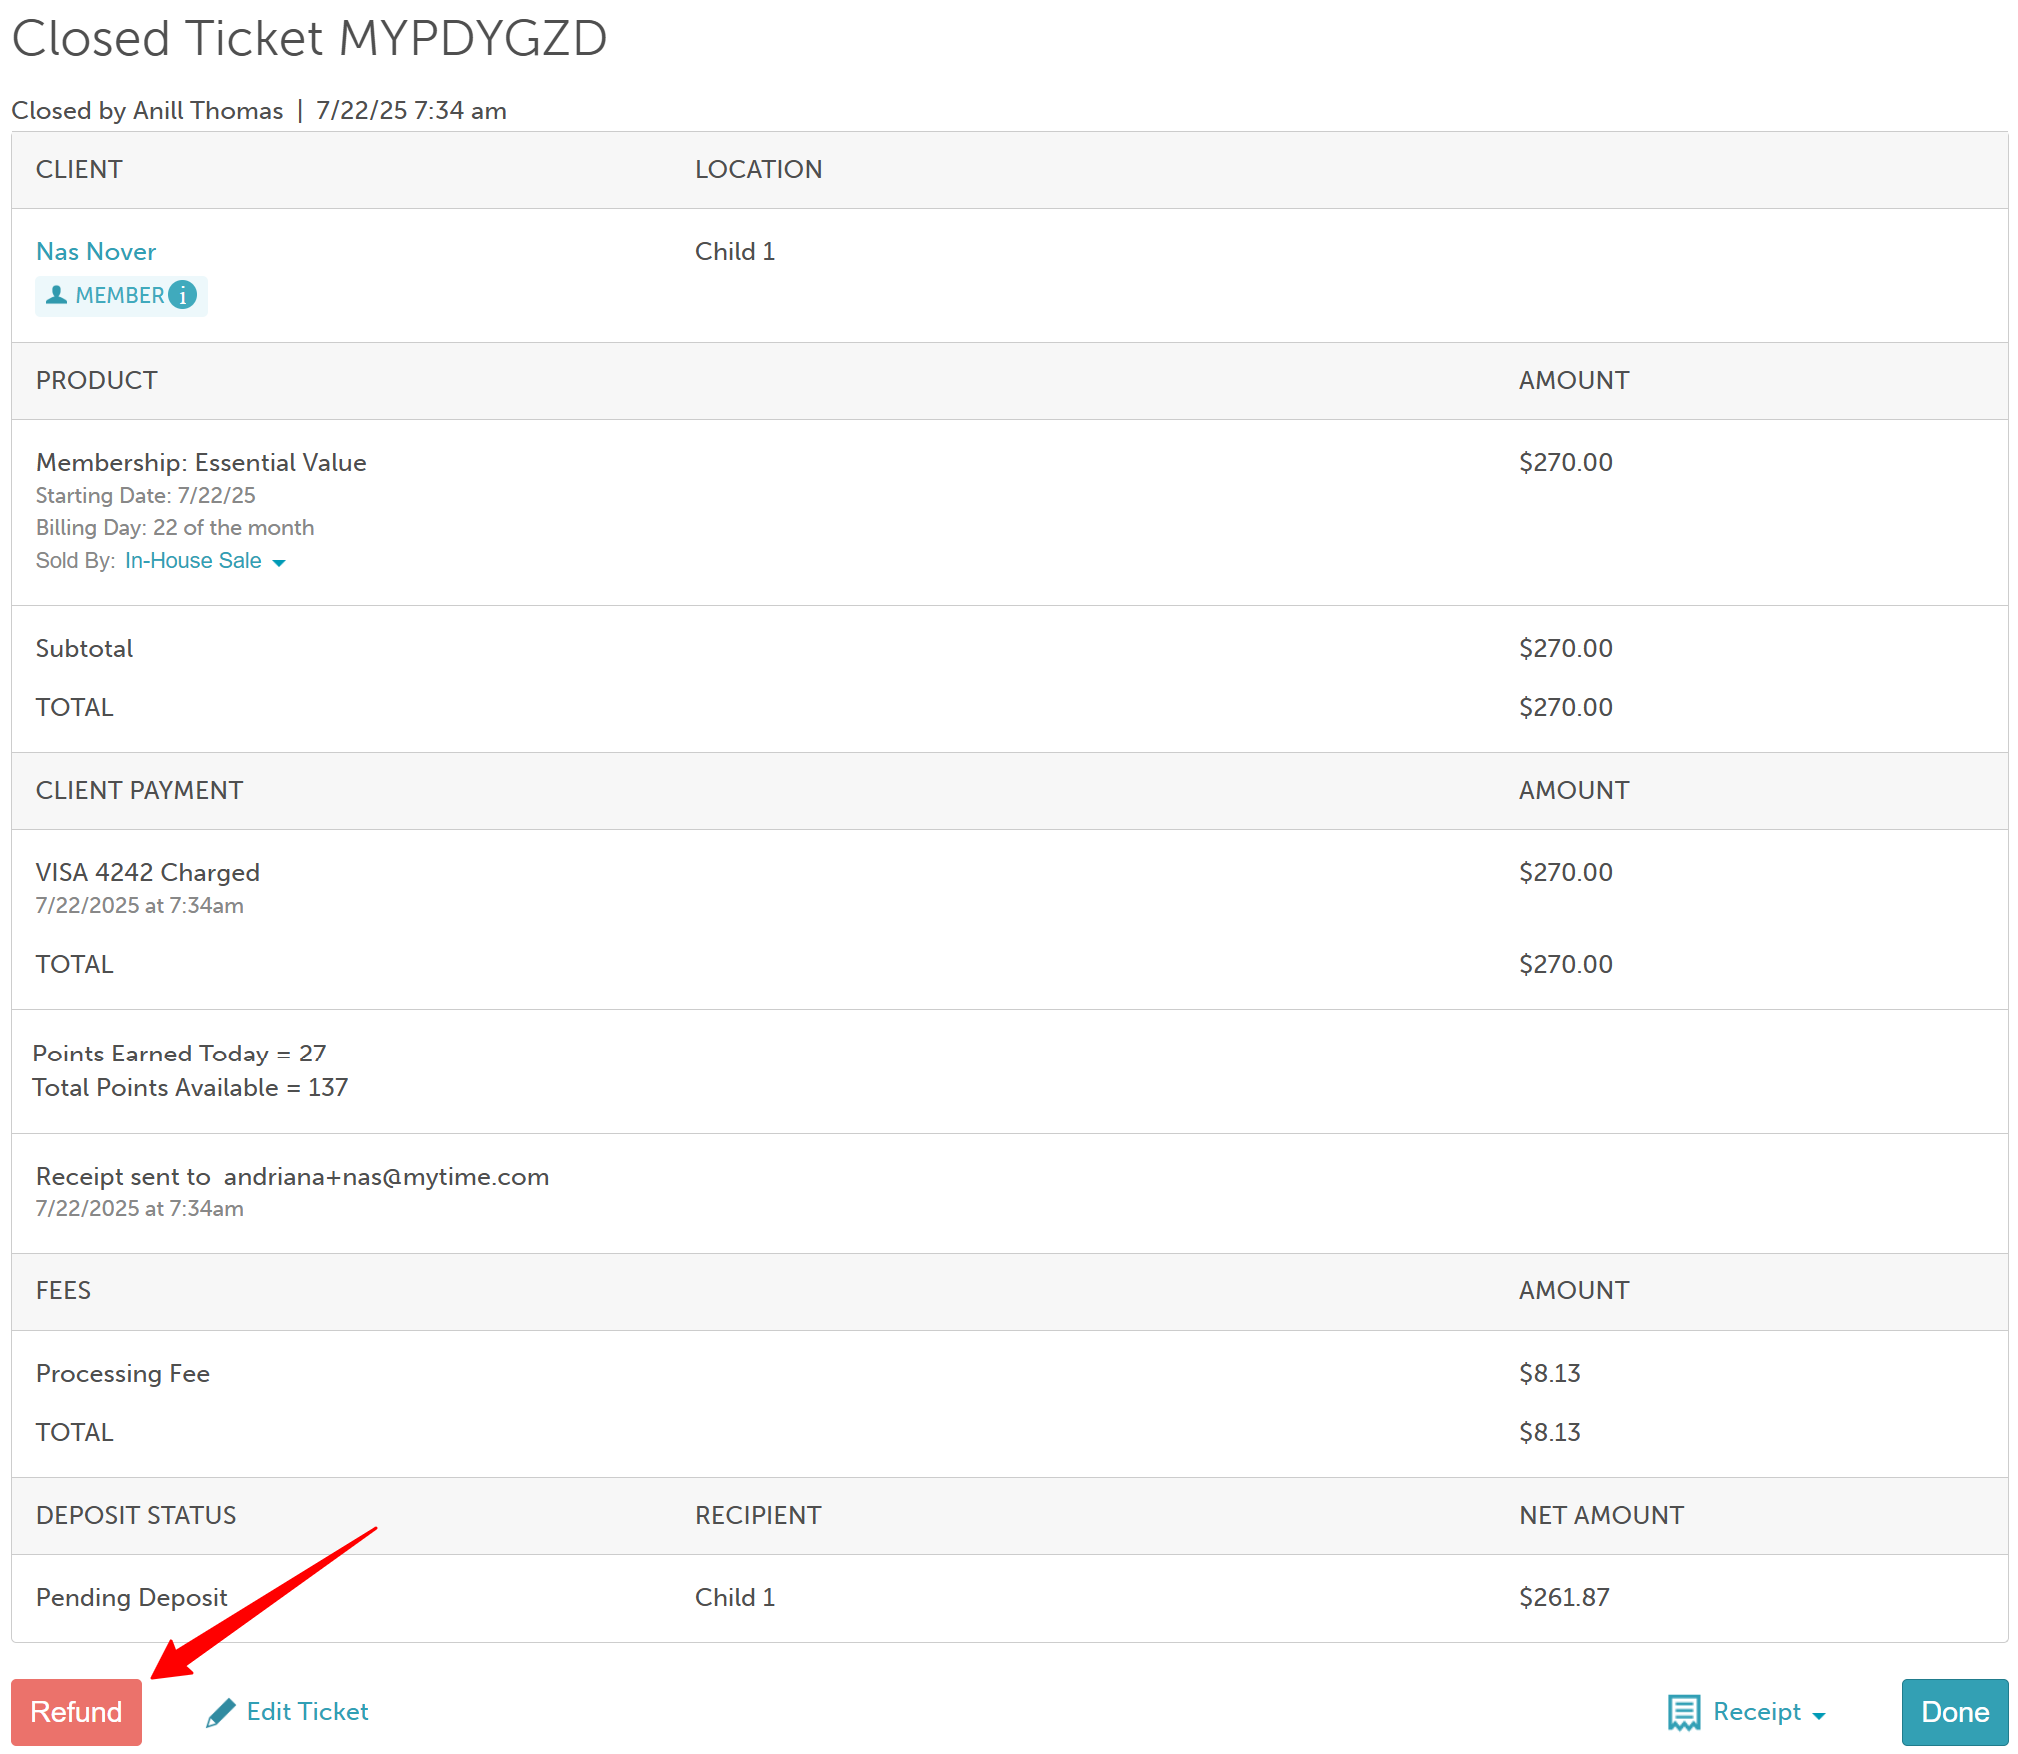Click the $261.87 net amount

click(1564, 1598)
